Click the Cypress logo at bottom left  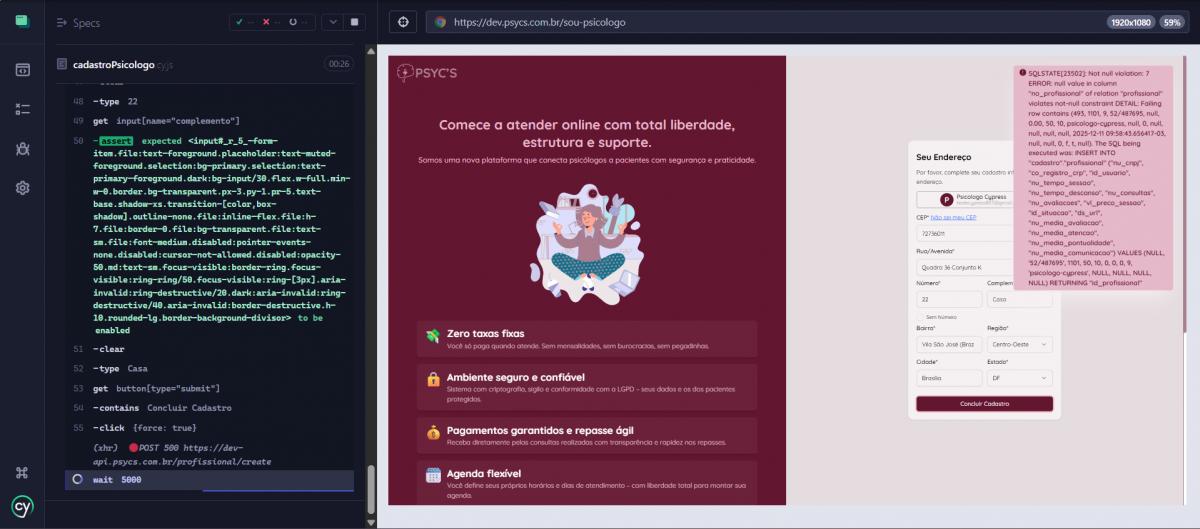tap(22, 505)
